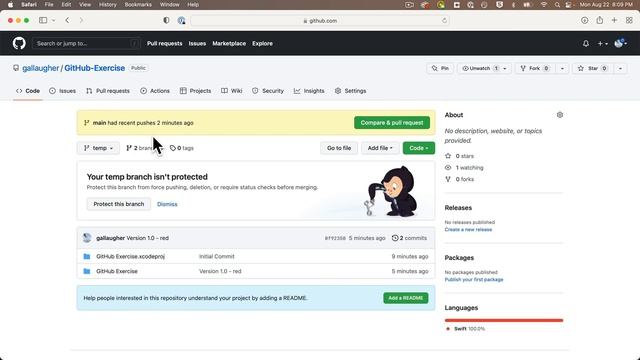Click Go to file button
The image size is (640, 360).
(339, 148)
